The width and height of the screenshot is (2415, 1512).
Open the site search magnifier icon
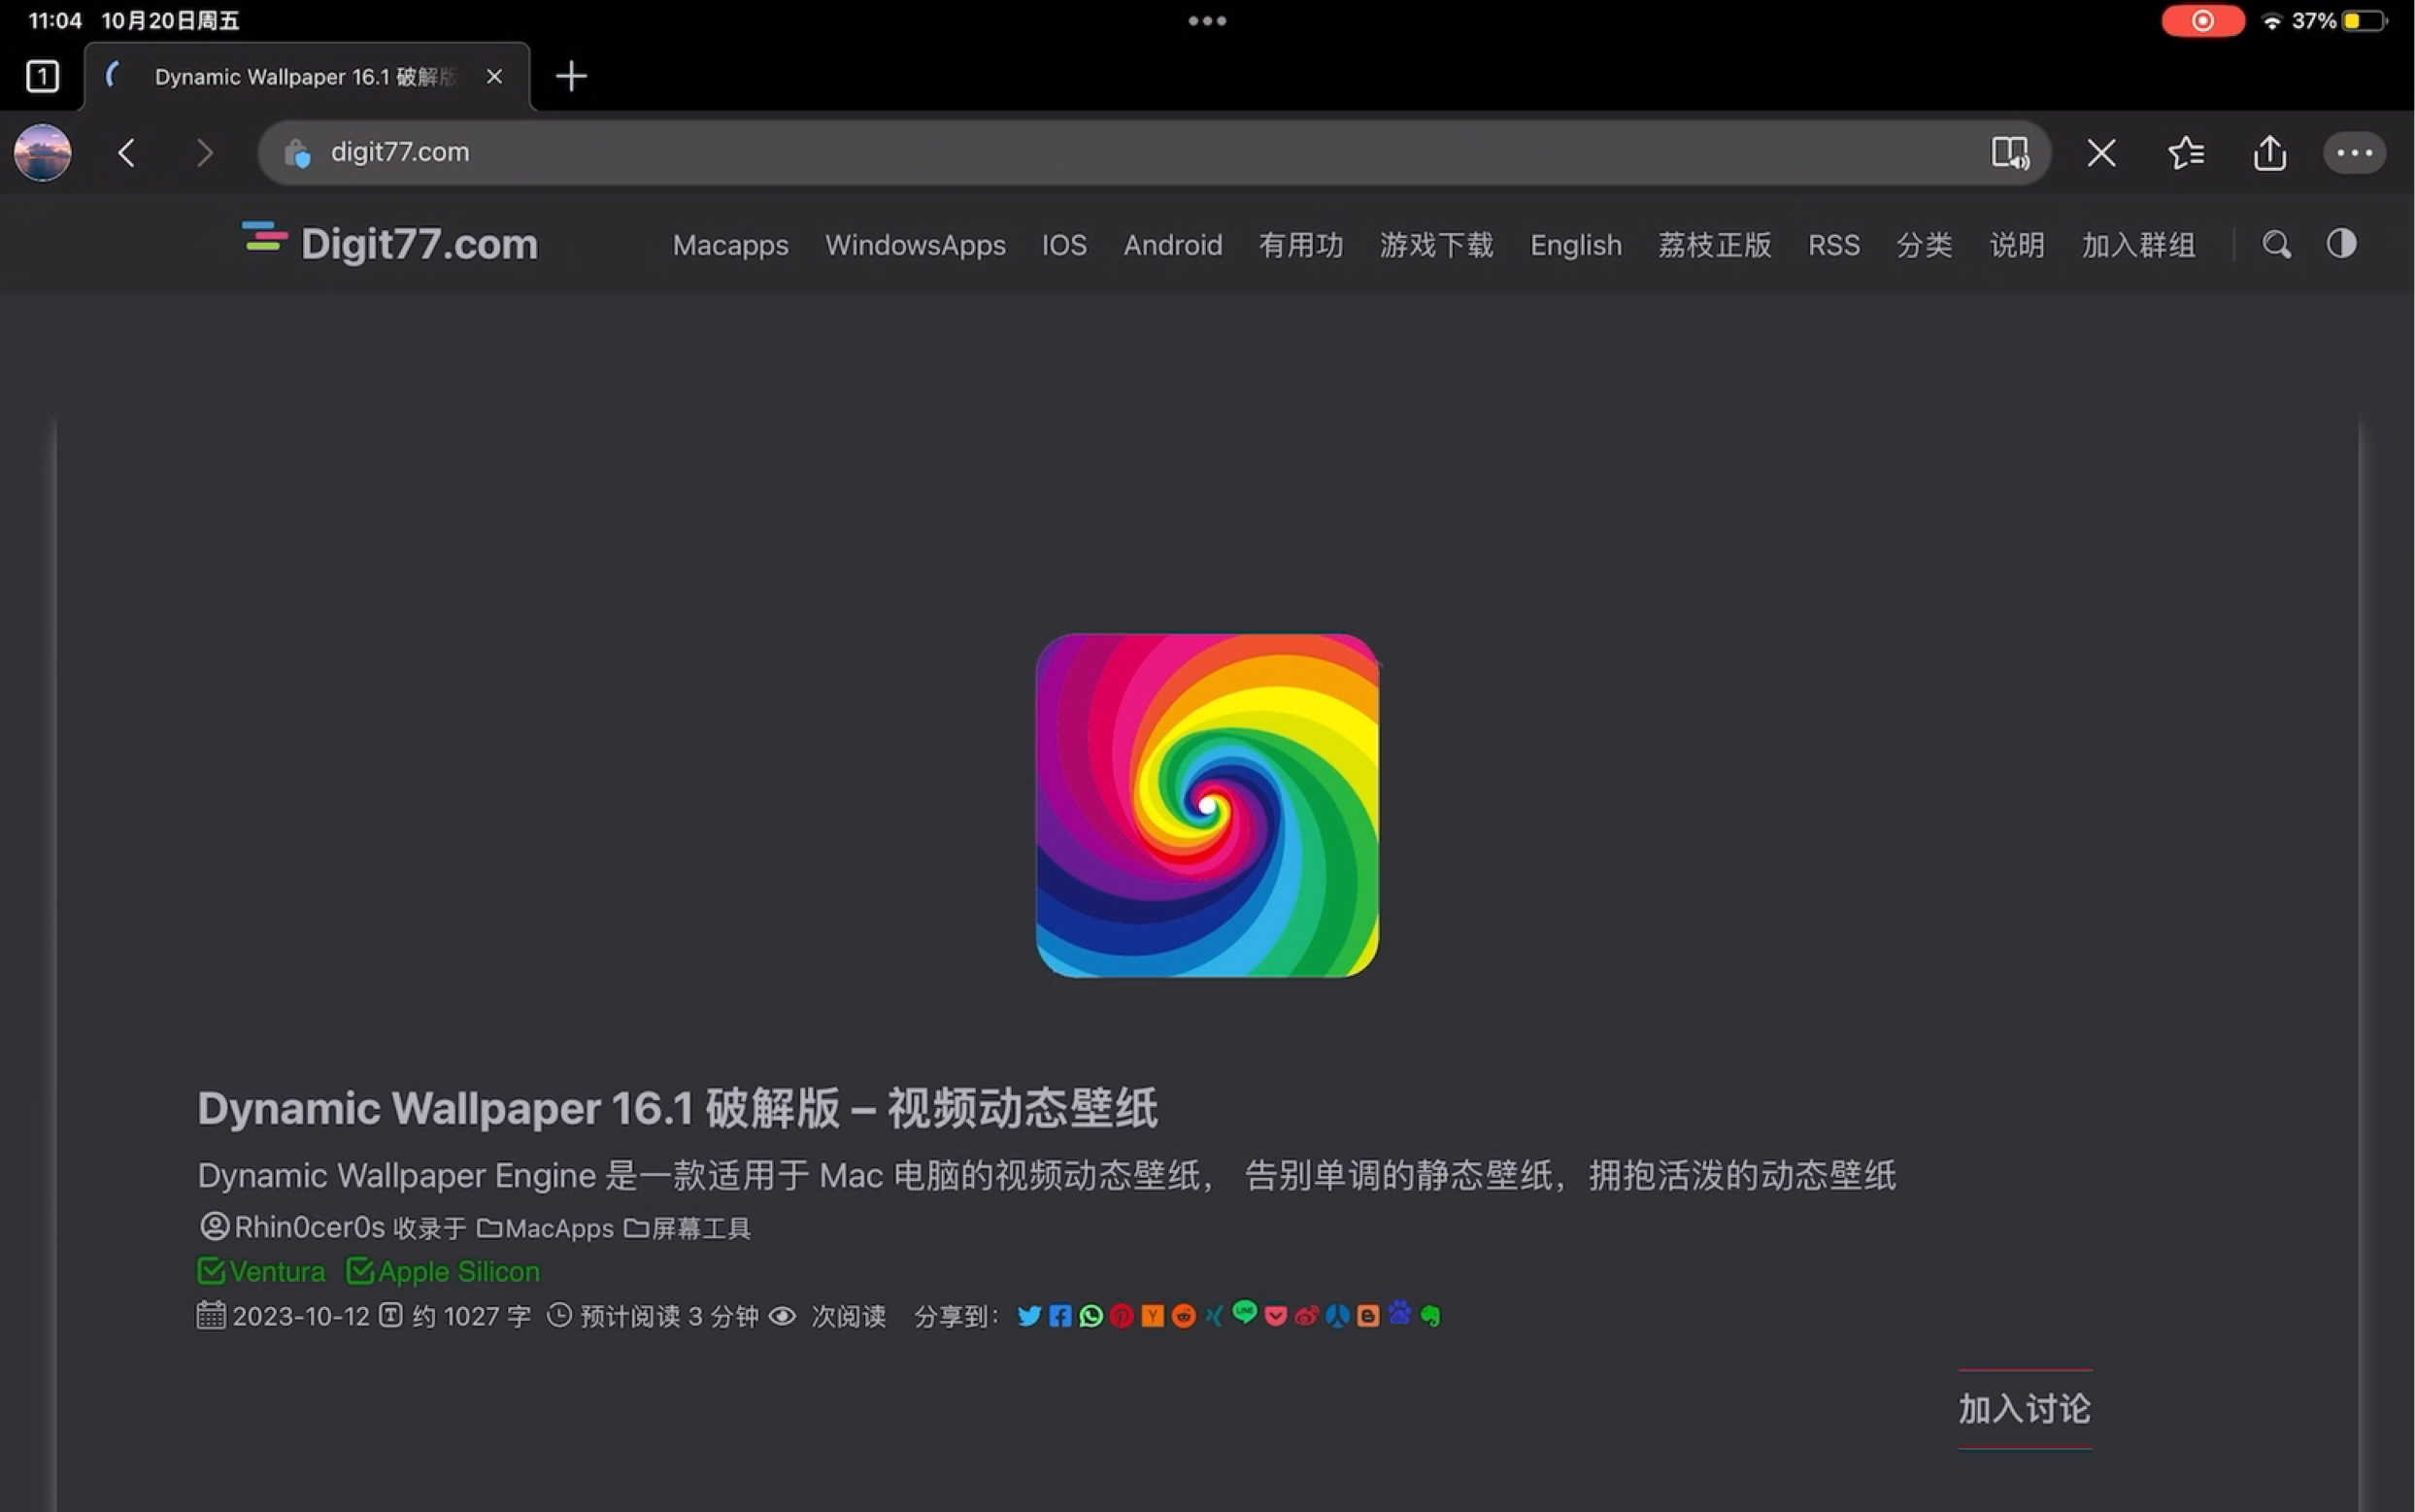pos(2276,244)
